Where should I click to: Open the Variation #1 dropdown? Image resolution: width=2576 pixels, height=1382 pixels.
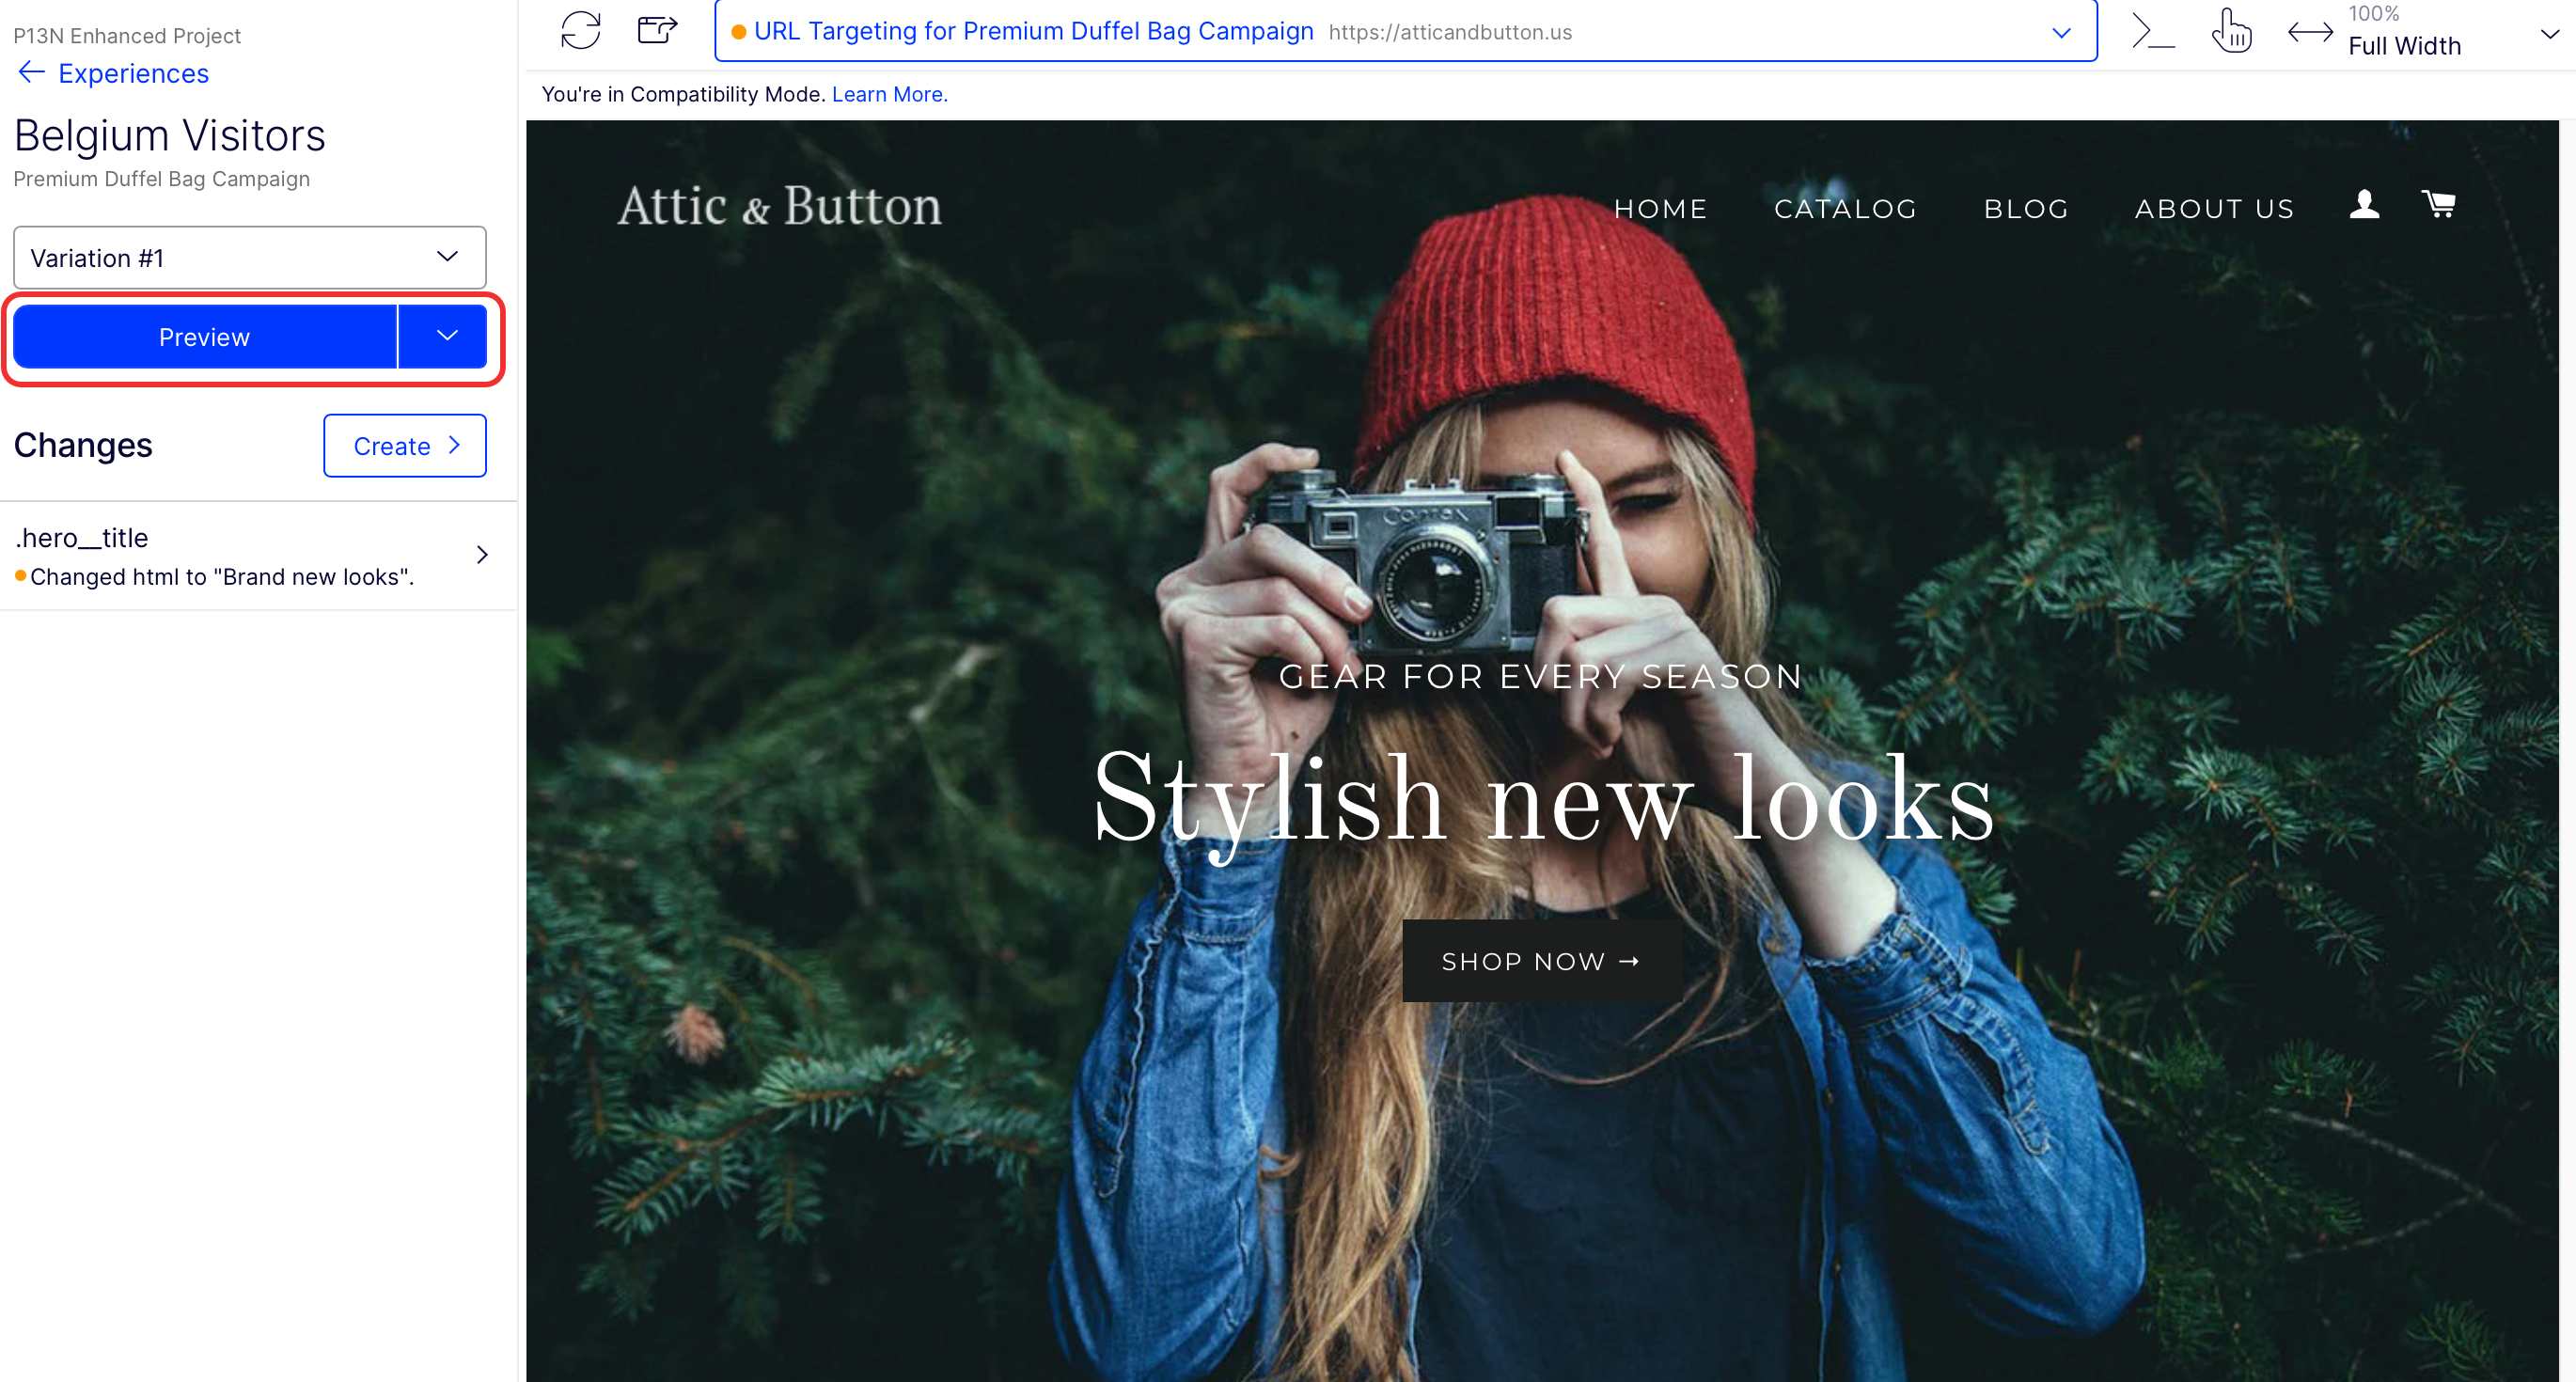point(249,258)
